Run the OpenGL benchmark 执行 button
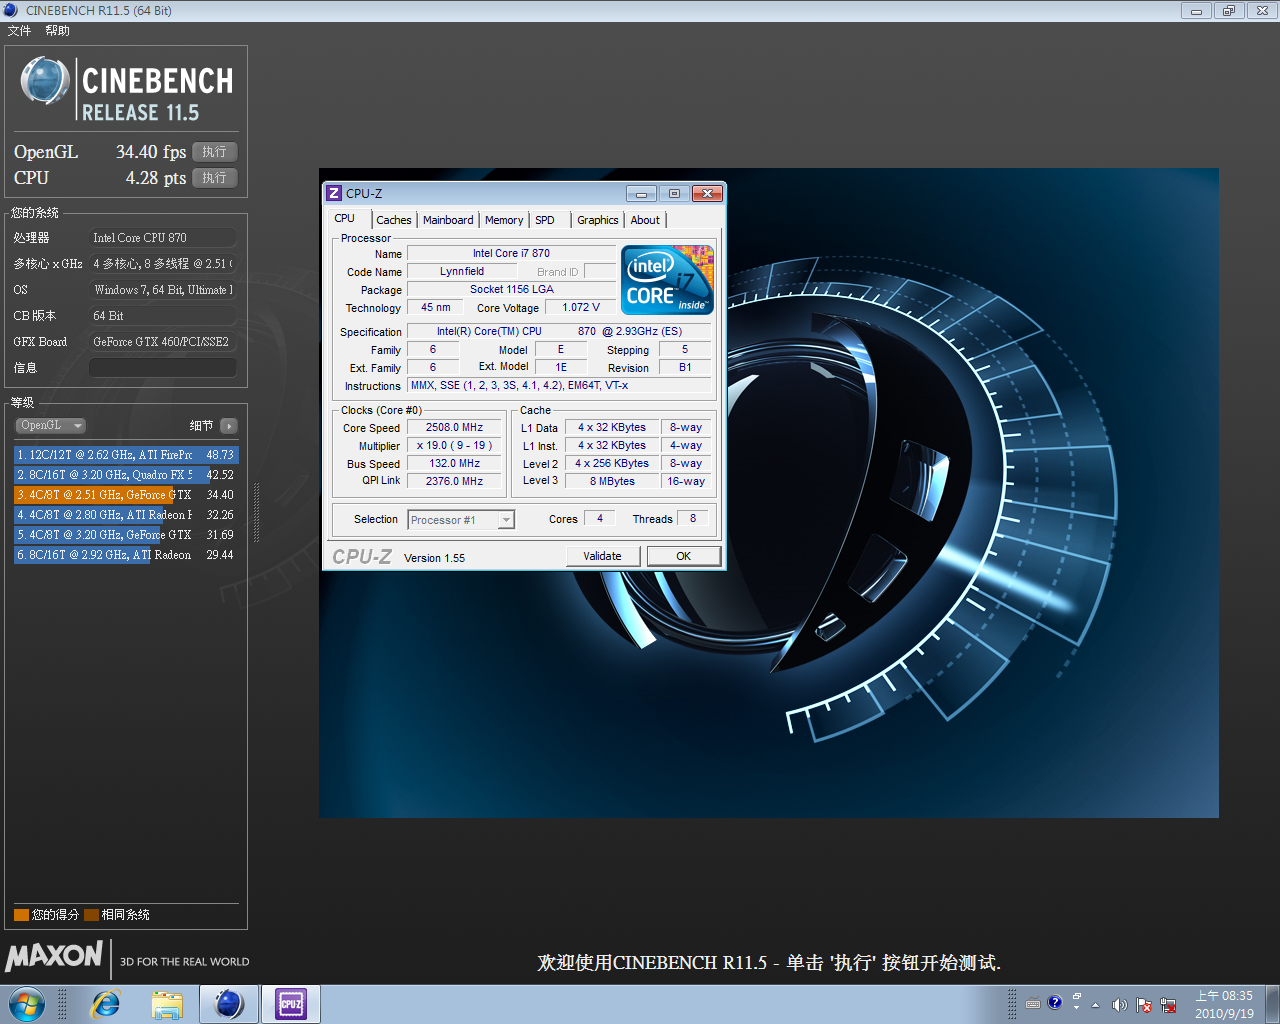This screenshot has width=1280, height=1024. [214, 152]
